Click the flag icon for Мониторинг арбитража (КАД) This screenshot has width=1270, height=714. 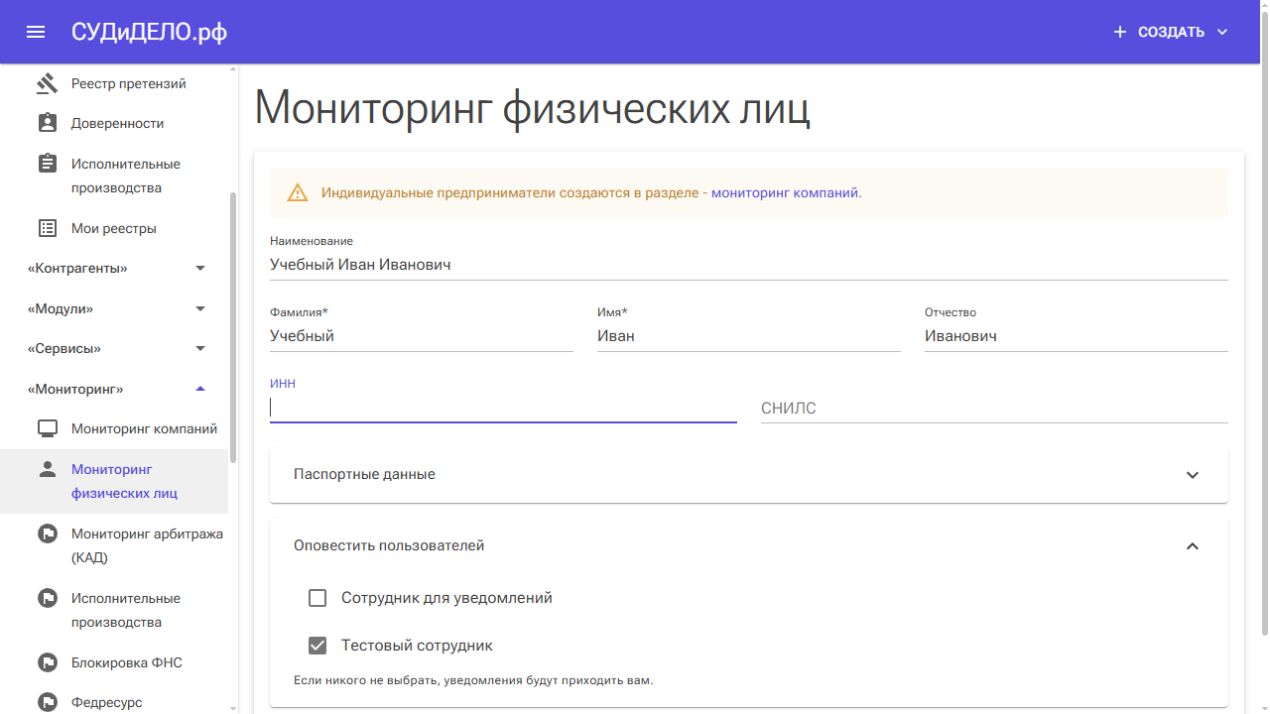pyautogui.click(x=47, y=534)
